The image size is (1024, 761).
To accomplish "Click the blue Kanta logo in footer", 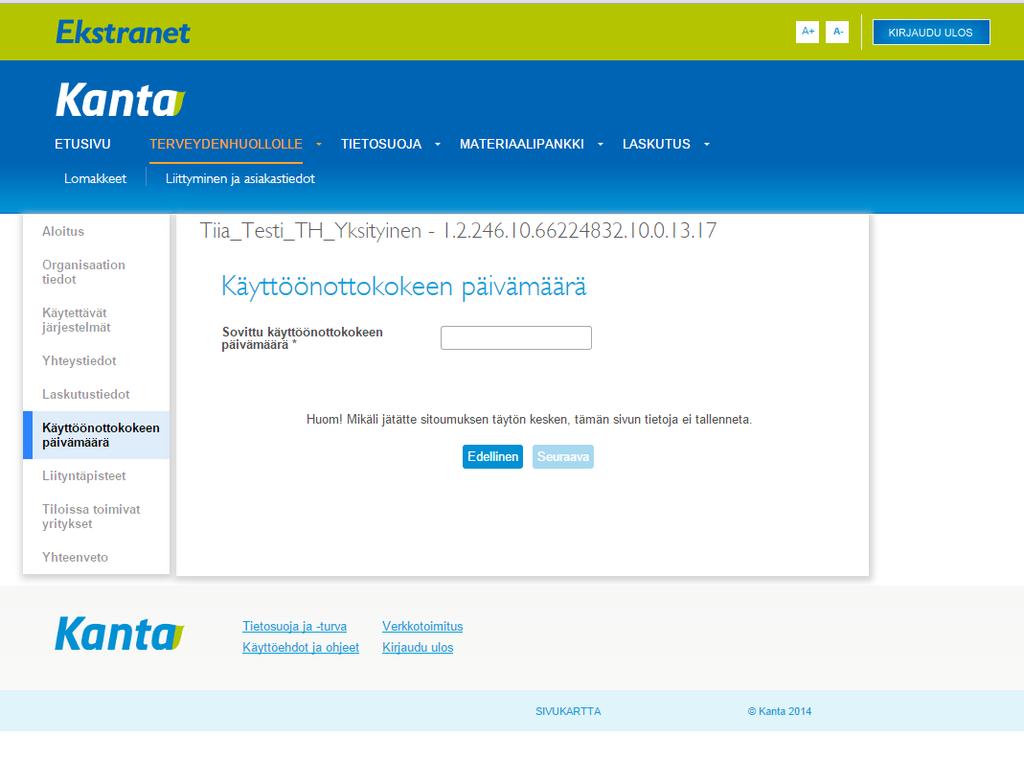I will (120, 634).
